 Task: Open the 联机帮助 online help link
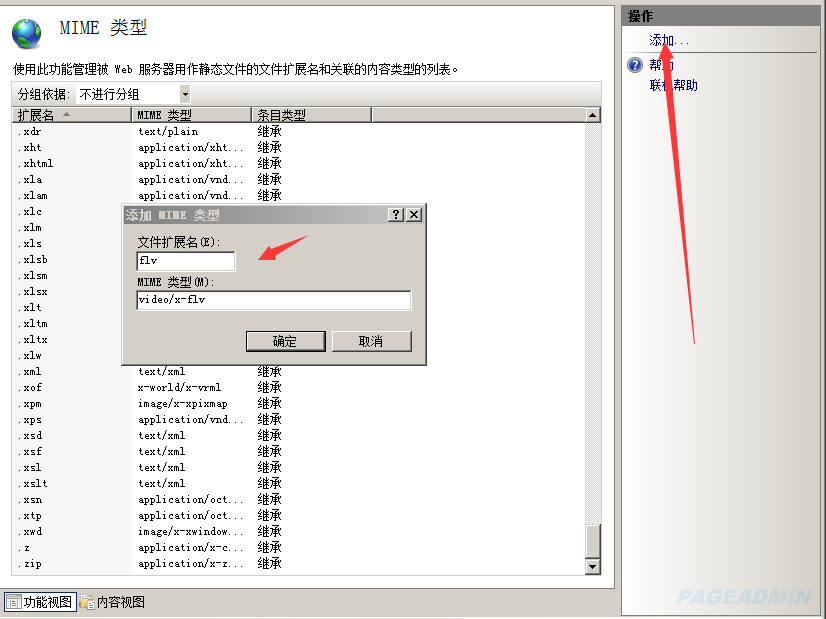(673, 85)
